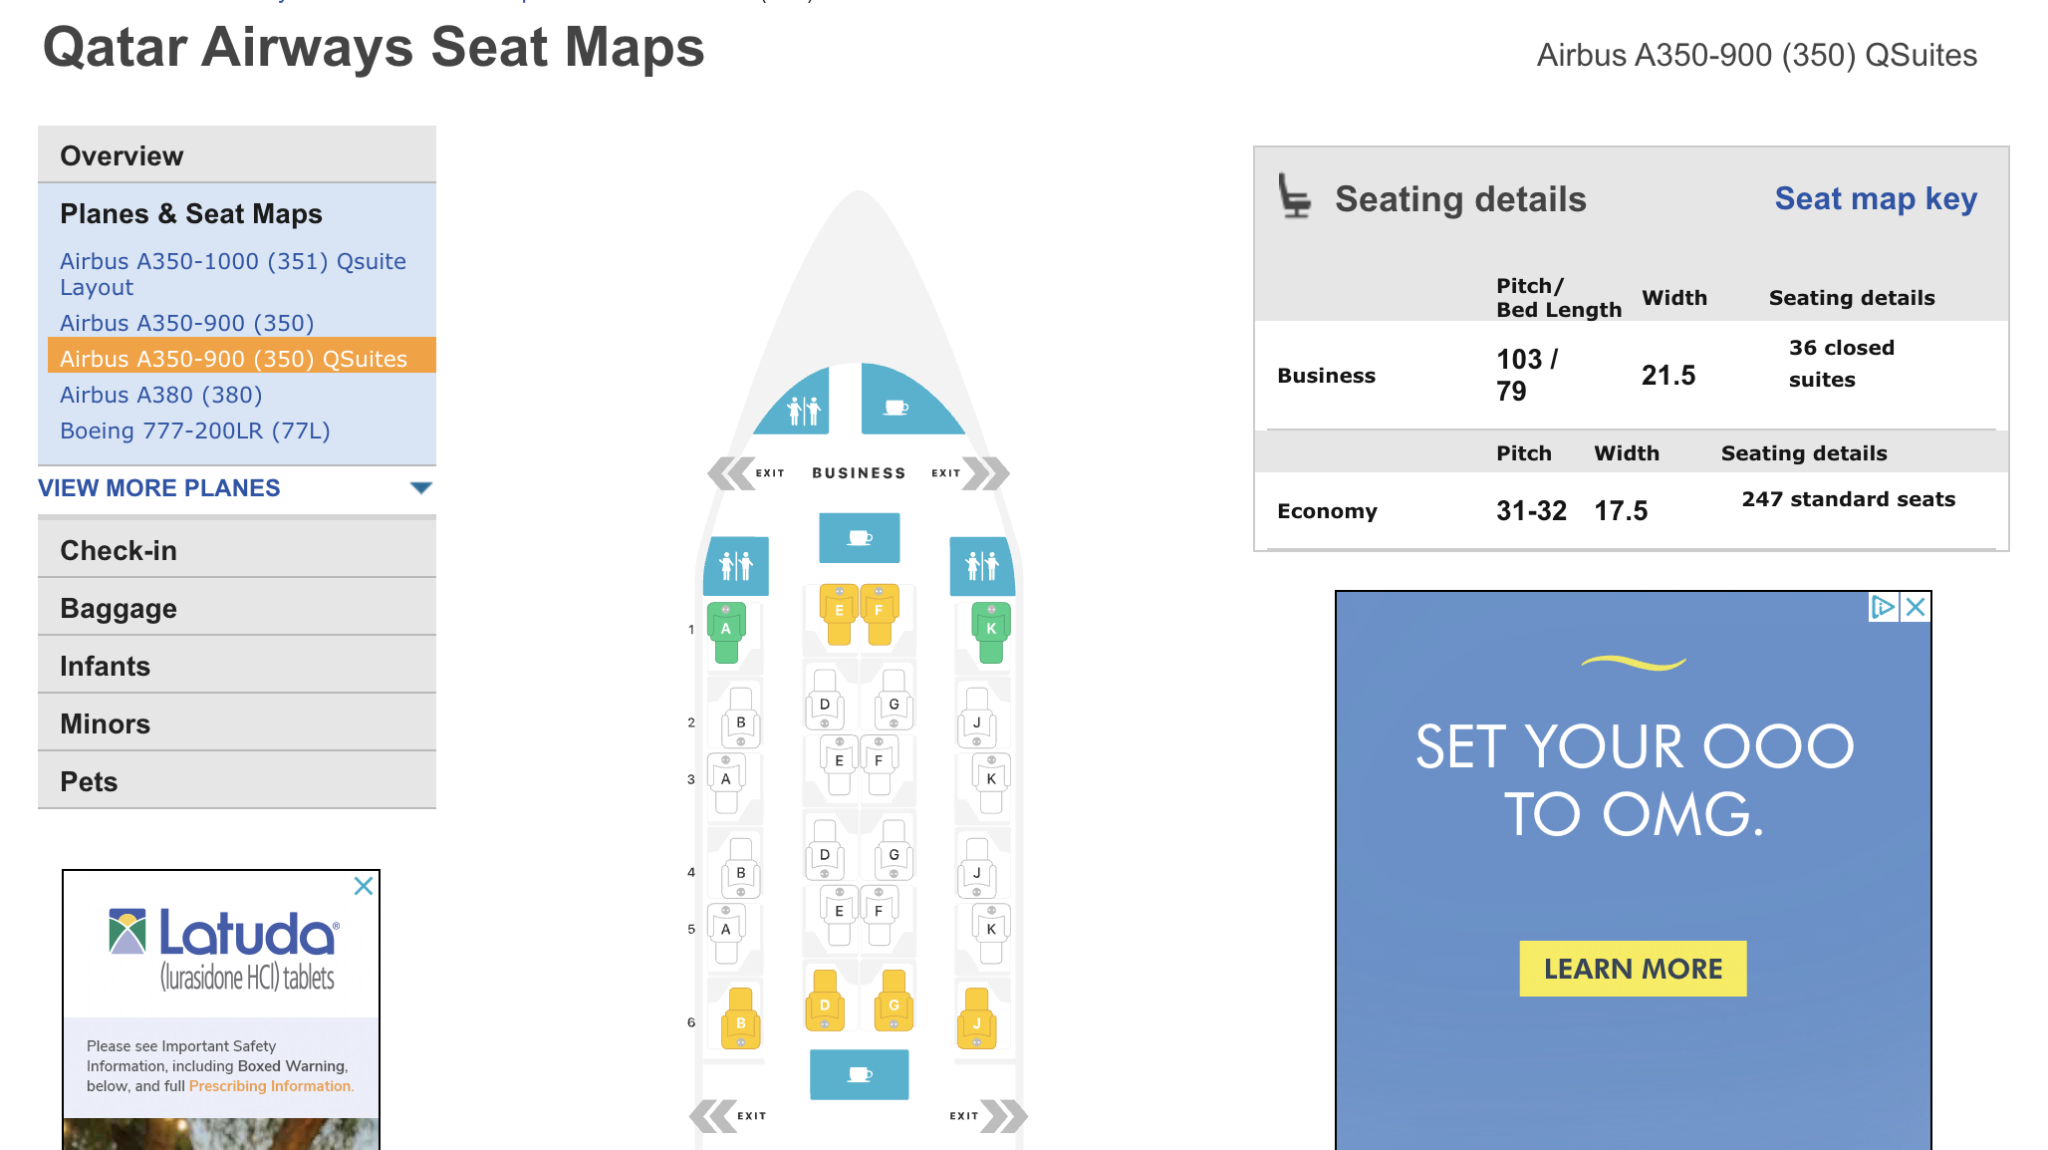2048x1150 pixels.
Task: Select the Pets menu item
Action: tap(89, 782)
